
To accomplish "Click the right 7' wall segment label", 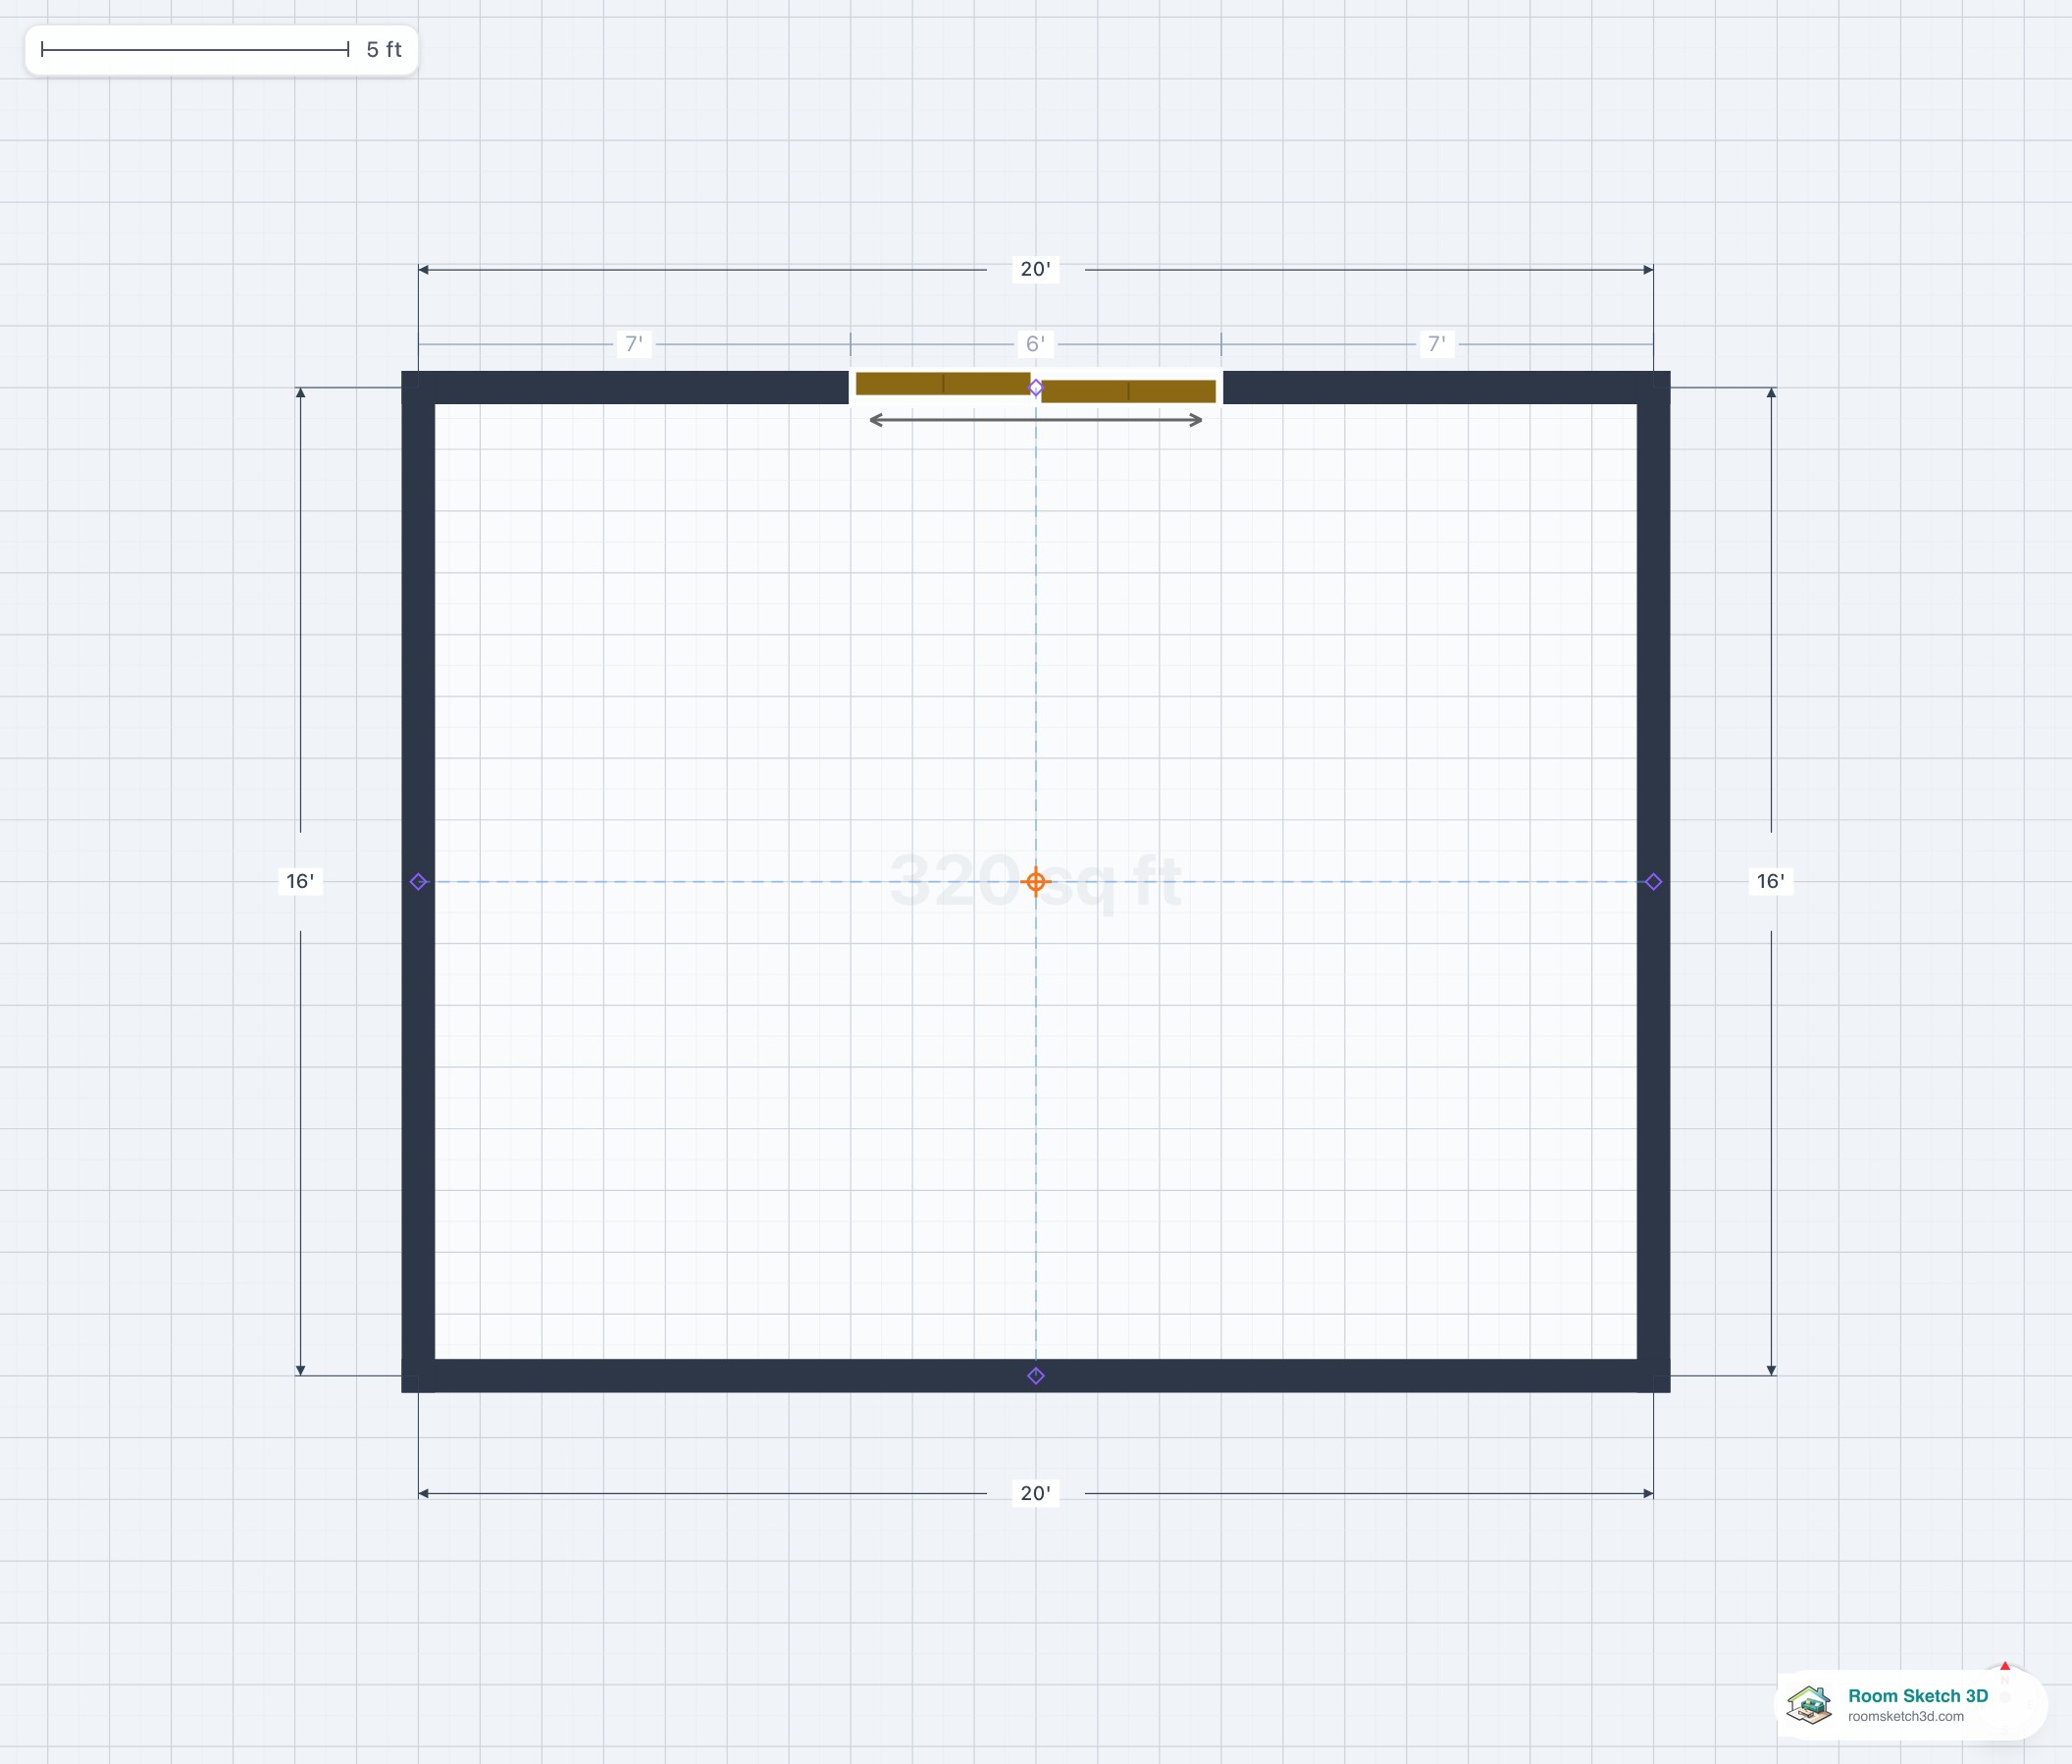I will pos(1437,344).
